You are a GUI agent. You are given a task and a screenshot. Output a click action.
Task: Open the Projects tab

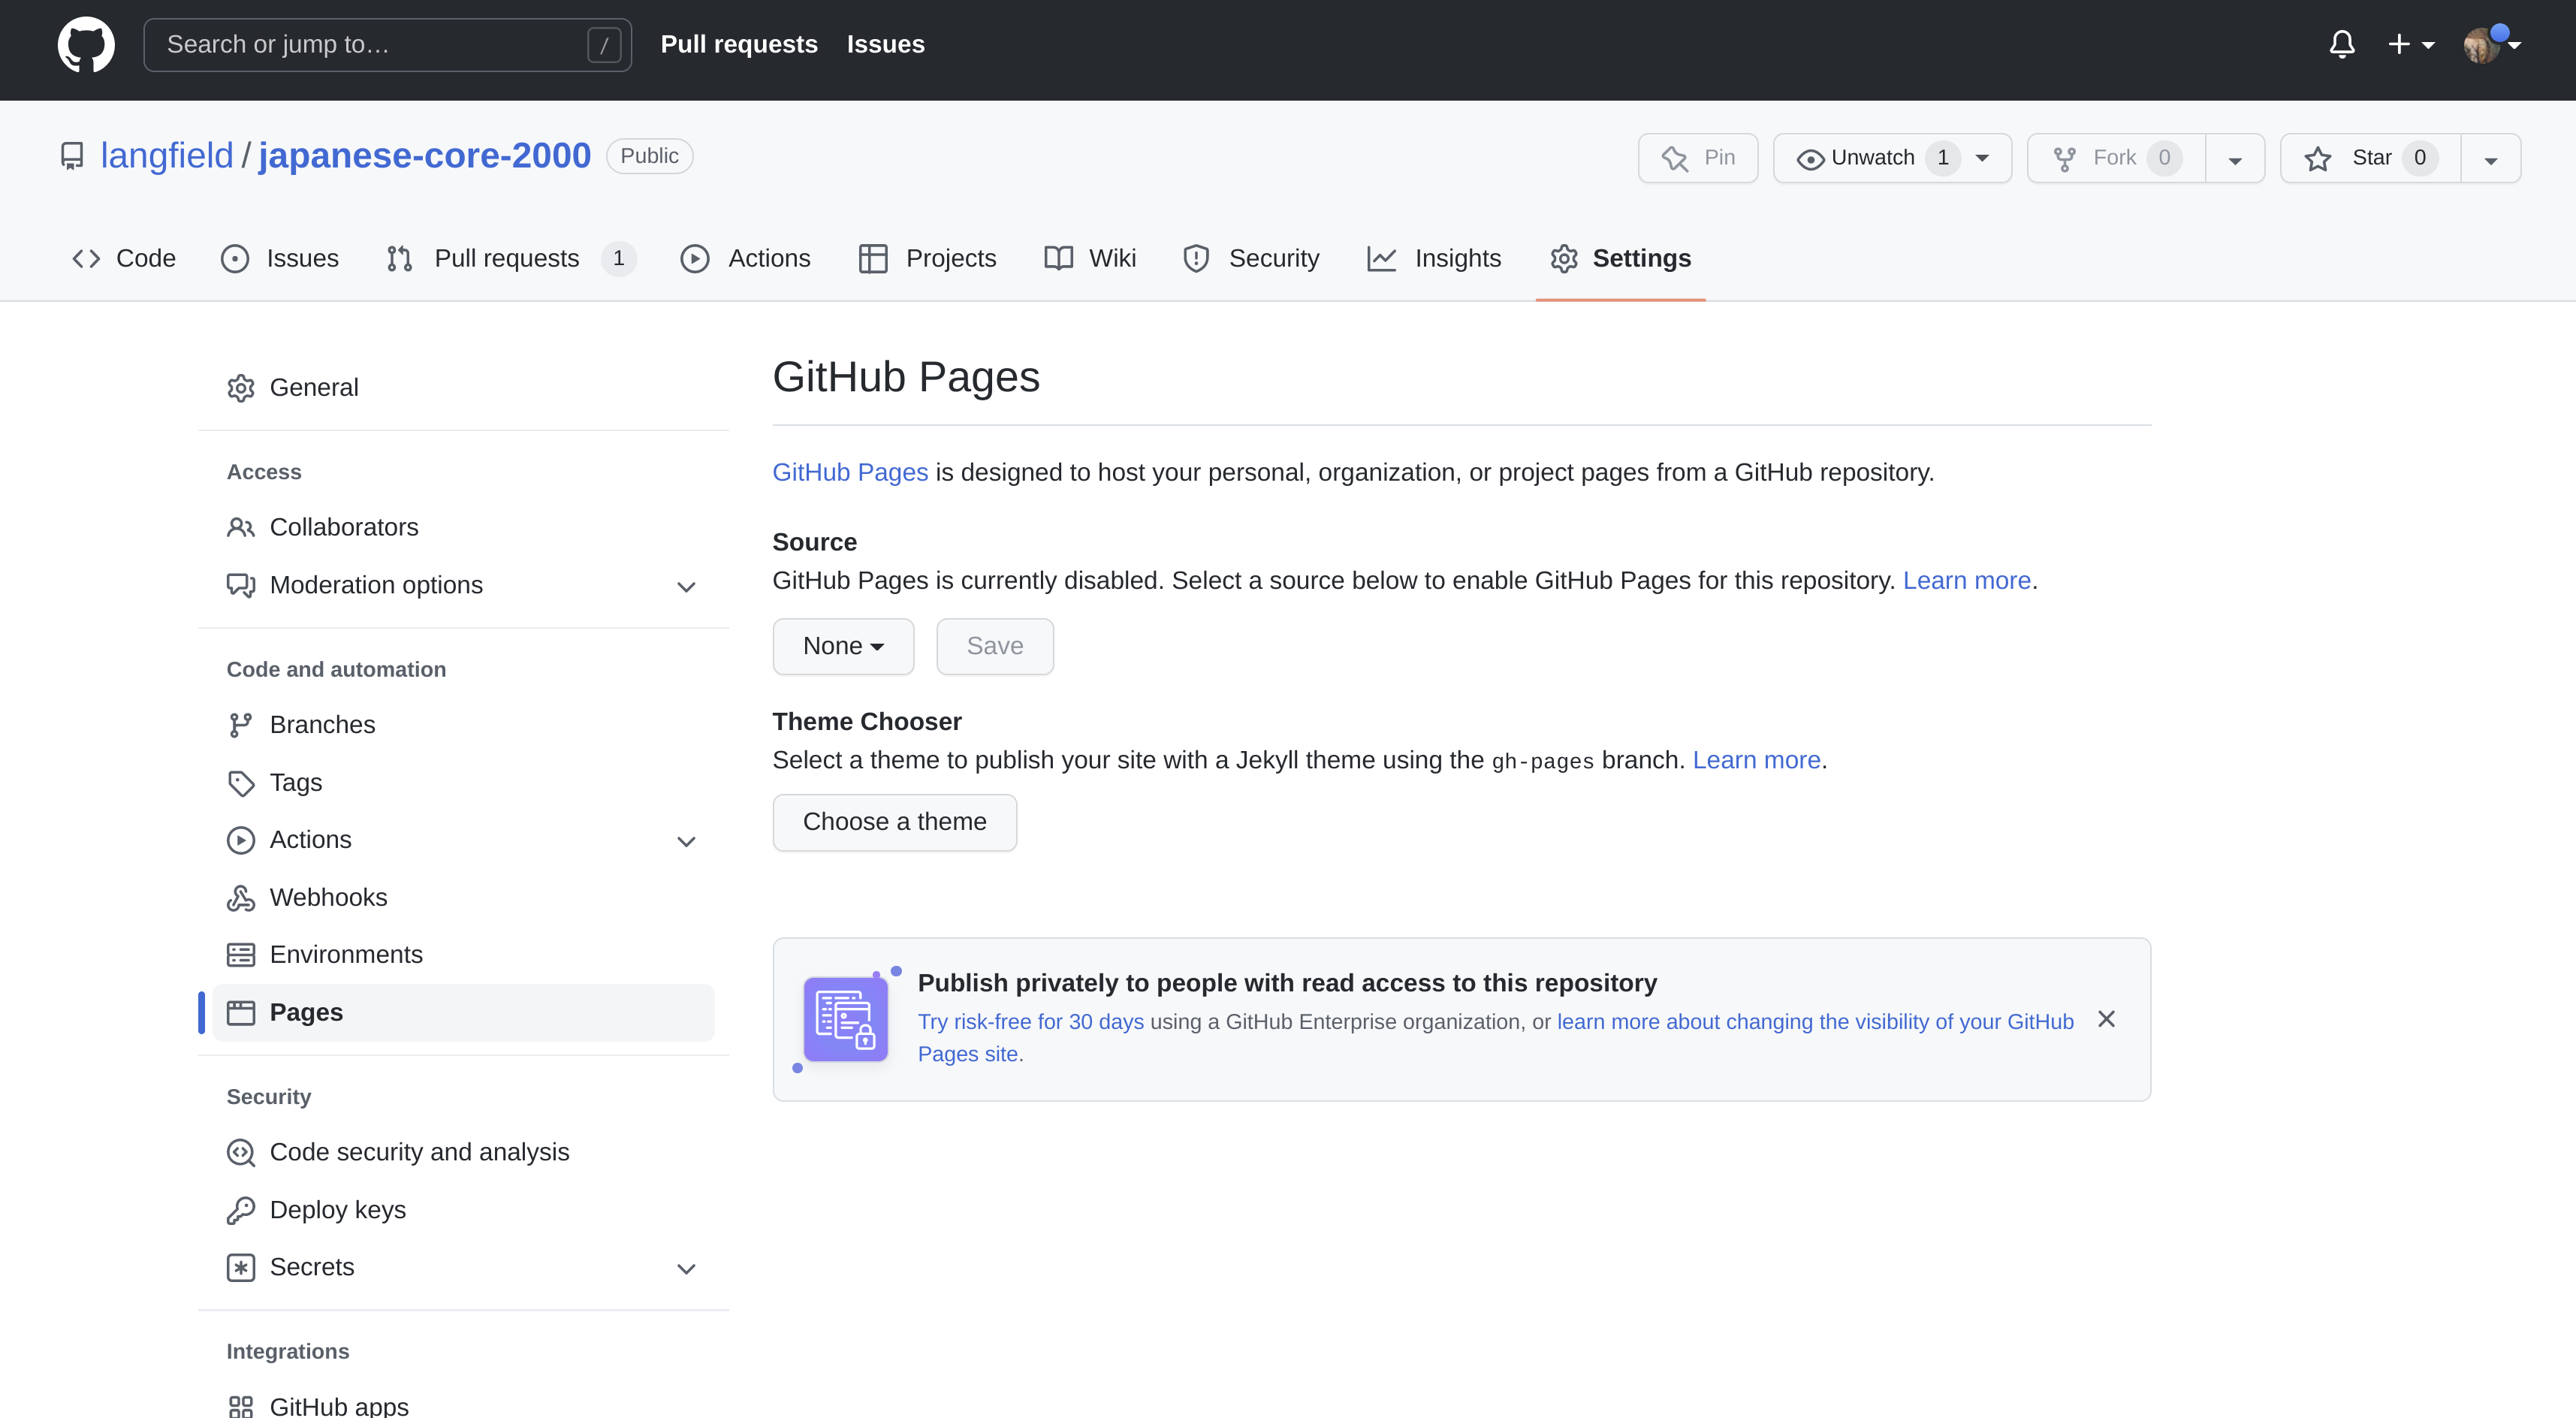[x=928, y=258]
